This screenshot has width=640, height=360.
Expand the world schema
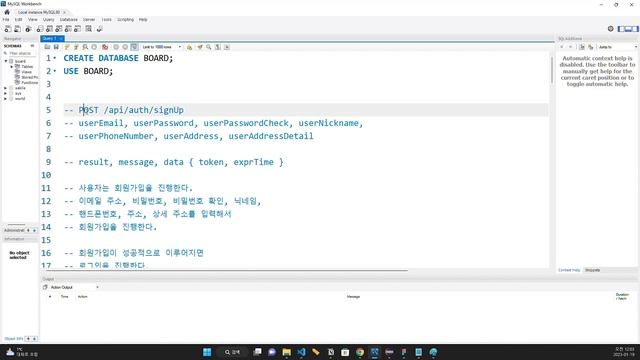(6, 99)
